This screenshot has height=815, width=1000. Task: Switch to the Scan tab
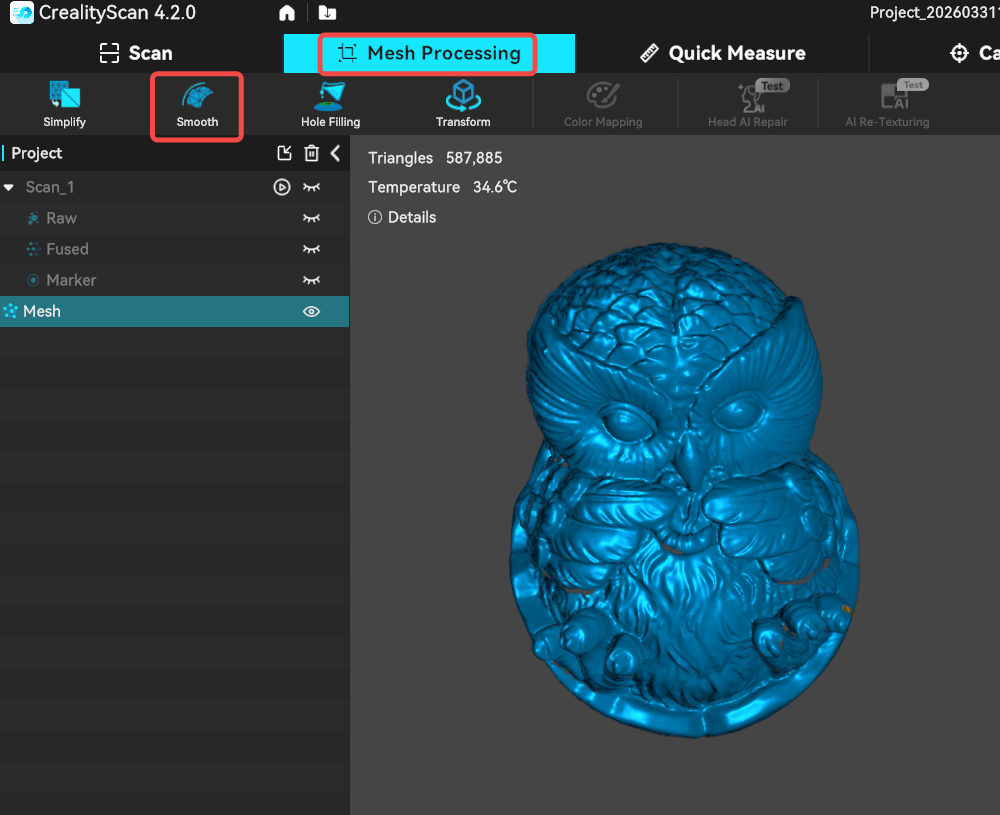pos(136,53)
